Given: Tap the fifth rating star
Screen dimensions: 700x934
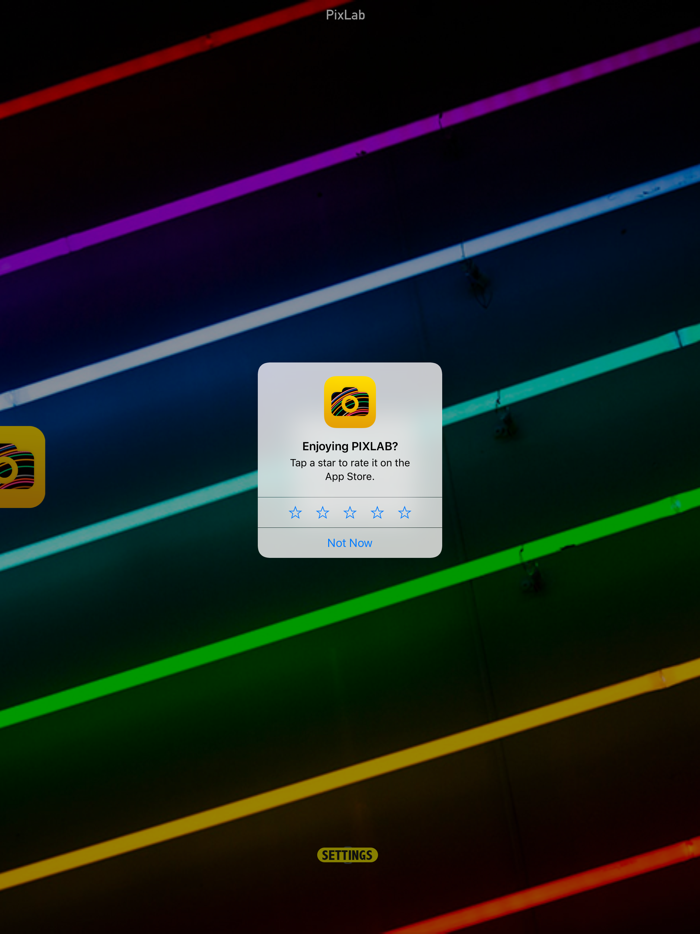Looking at the screenshot, I should [x=405, y=512].
